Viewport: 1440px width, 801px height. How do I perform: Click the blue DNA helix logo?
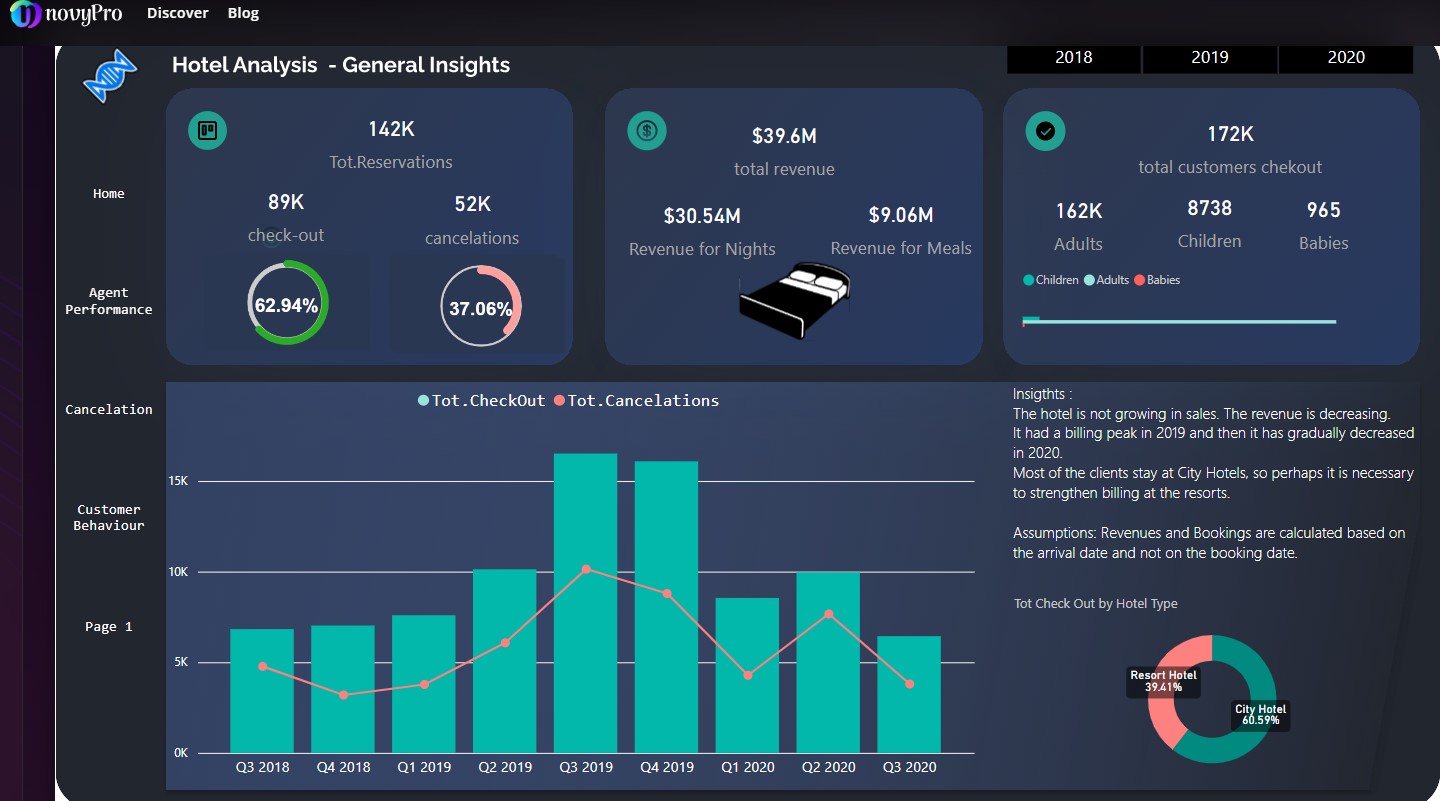tap(108, 77)
